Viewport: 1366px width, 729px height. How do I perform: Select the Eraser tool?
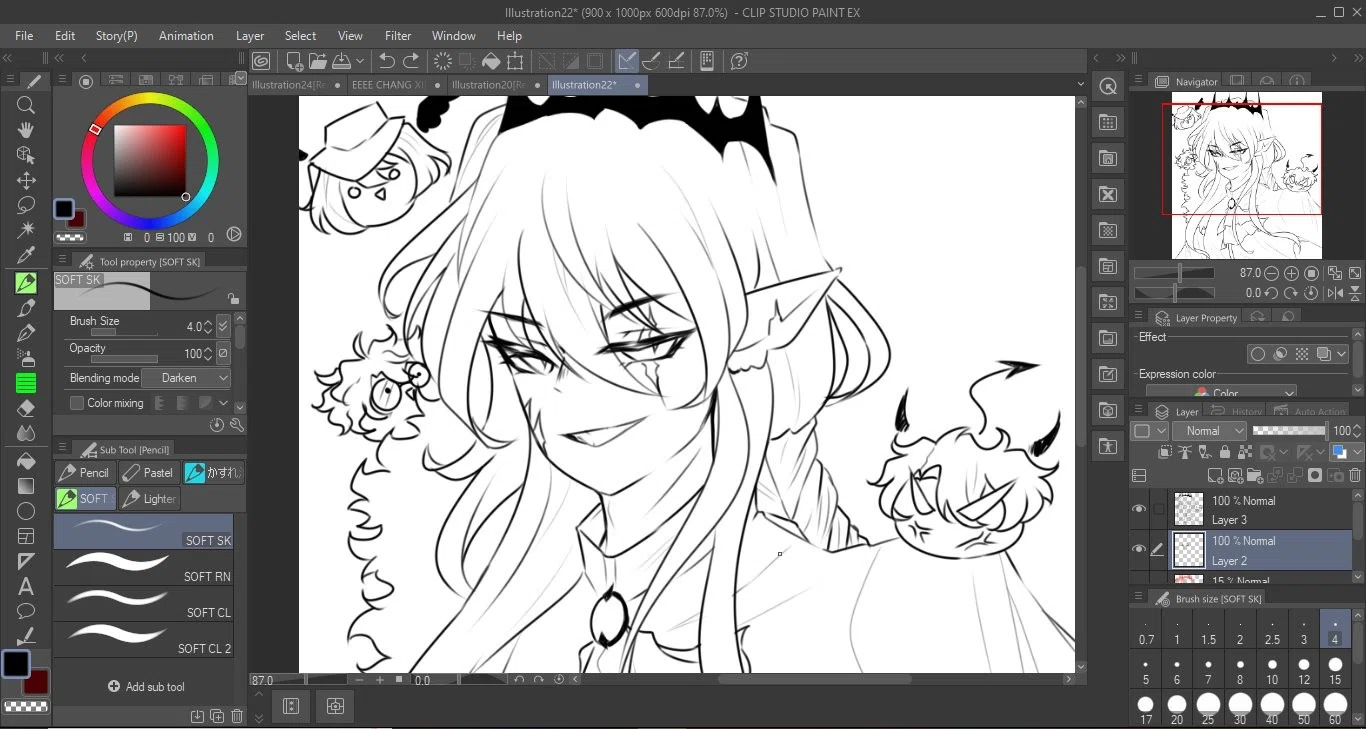point(27,408)
